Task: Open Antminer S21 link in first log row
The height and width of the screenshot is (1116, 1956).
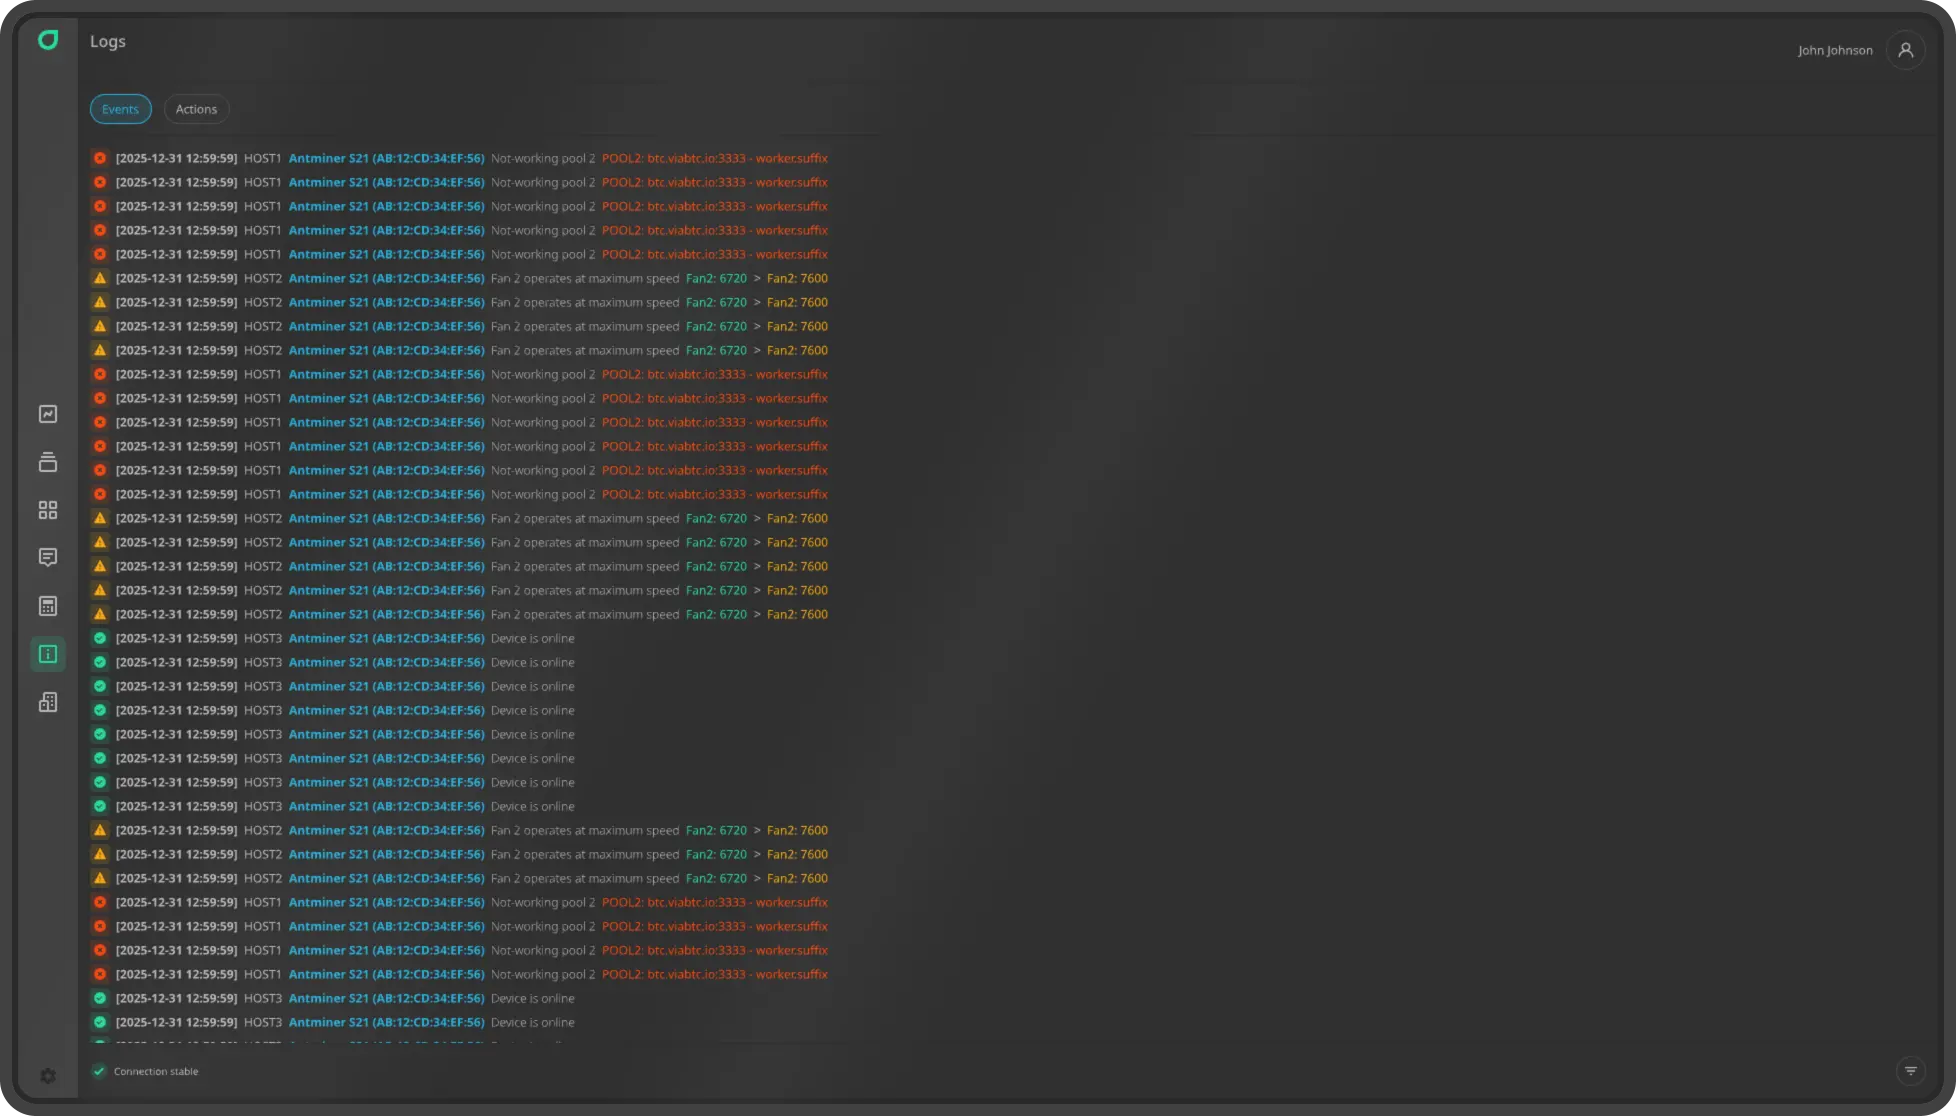Action: pyautogui.click(x=386, y=158)
